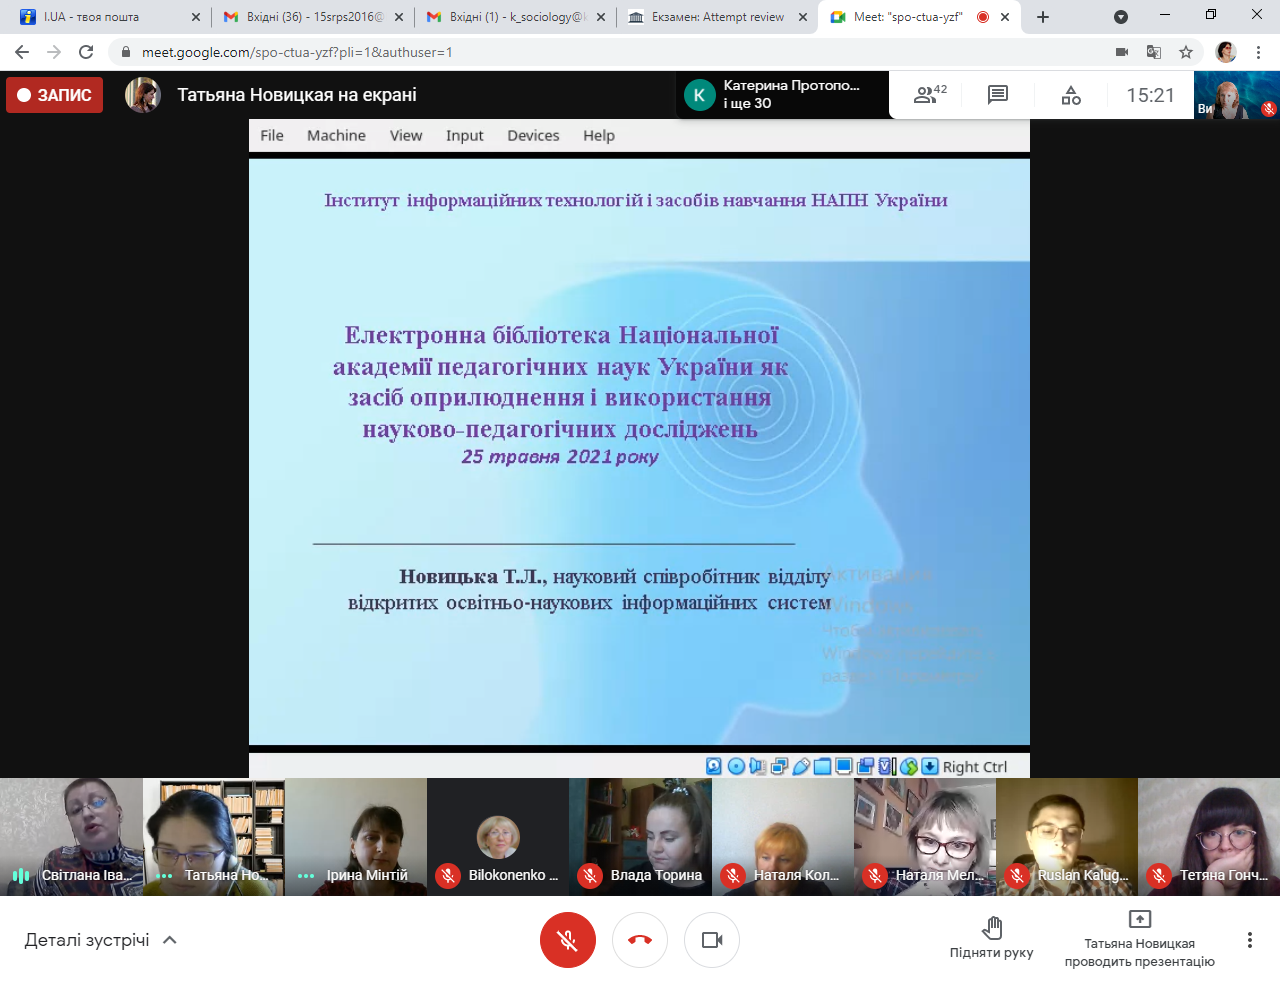This screenshot has width=1280, height=984.
Task: Click the Google Translate icon in address bar
Action: (x=1154, y=52)
